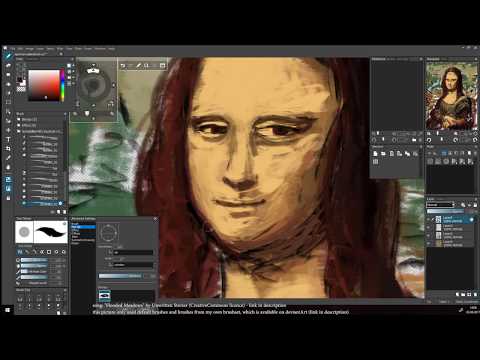The height and width of the screenshot is (360, 480).
Task: Click the system tray clock
Action: point(473,310)
